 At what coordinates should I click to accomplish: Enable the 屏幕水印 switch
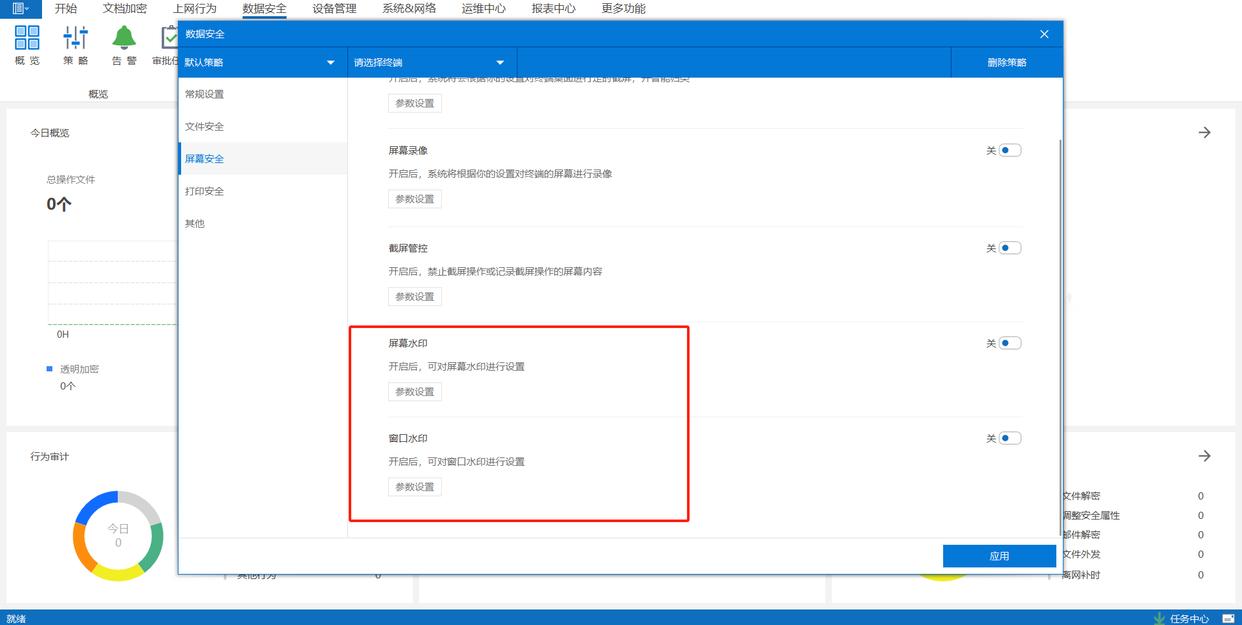click(1010, 343)
